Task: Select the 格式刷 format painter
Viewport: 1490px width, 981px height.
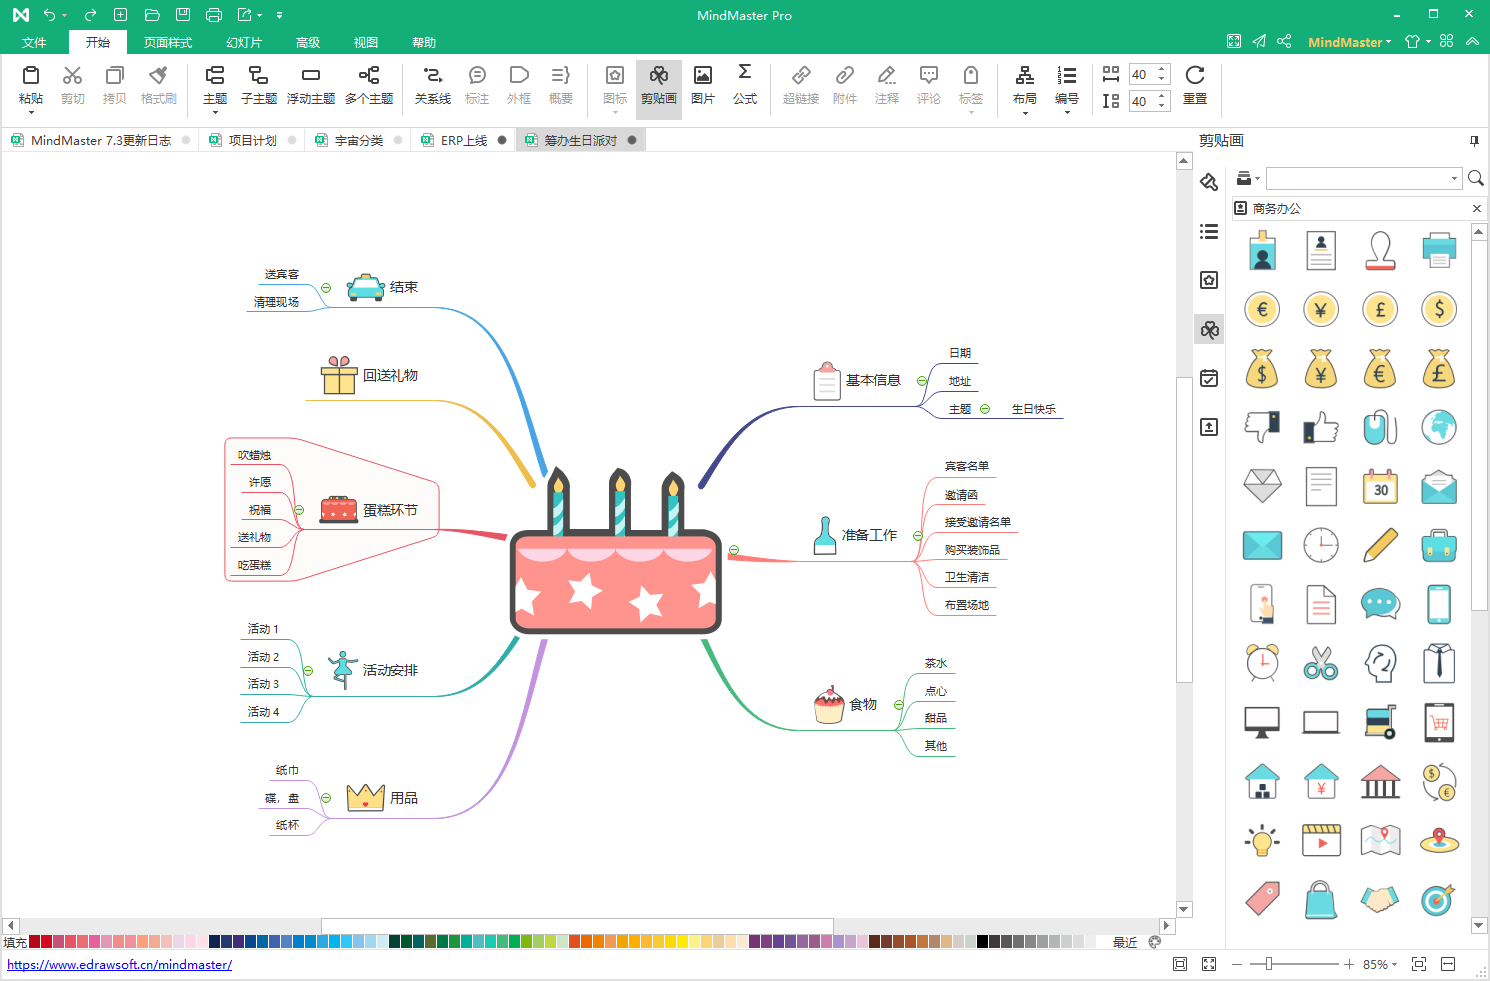Action: (x=158, y=87)
